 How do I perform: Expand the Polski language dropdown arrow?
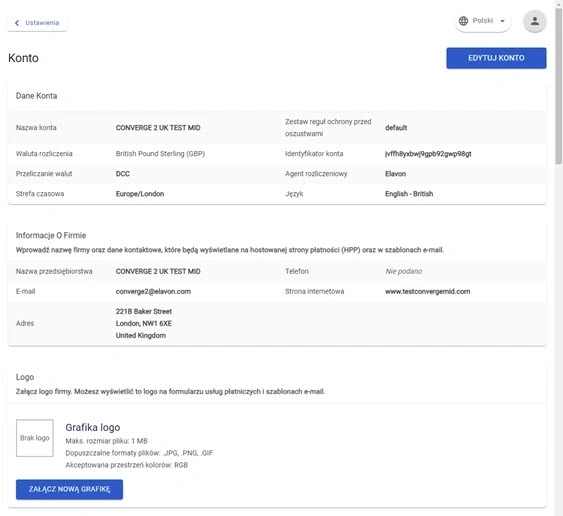[502, 21]
